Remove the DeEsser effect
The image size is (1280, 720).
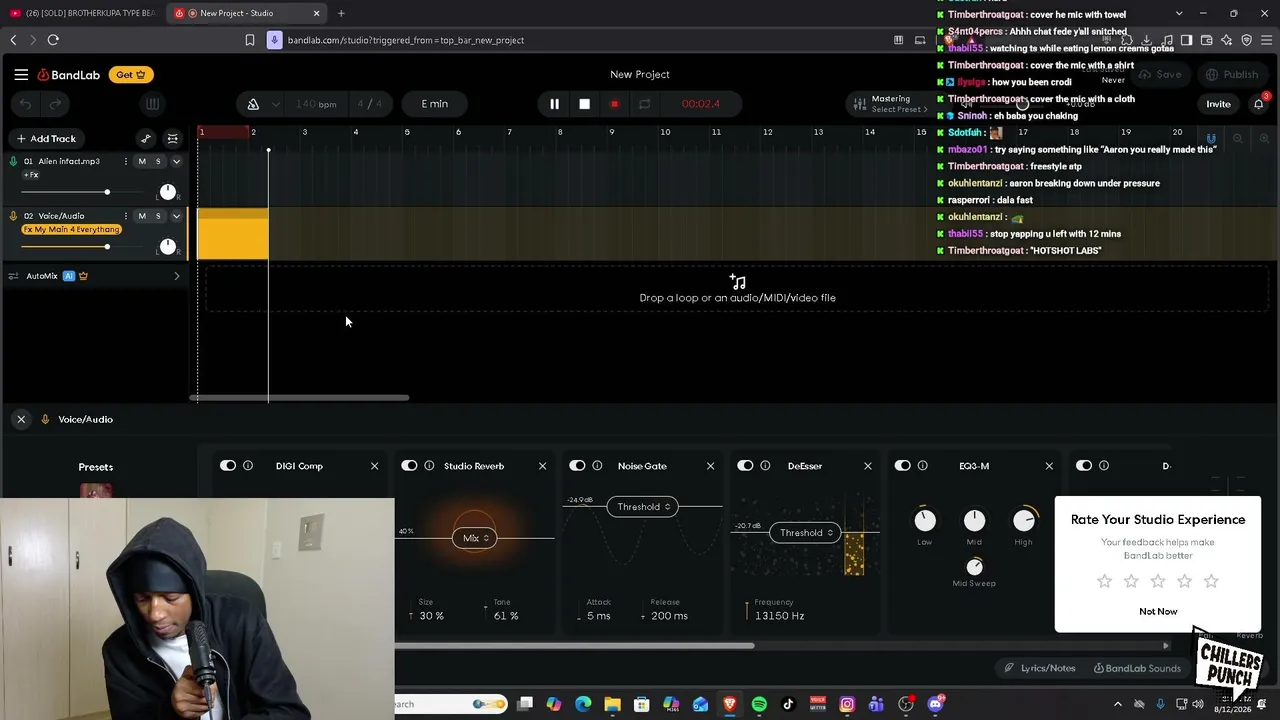pos(868,466)
